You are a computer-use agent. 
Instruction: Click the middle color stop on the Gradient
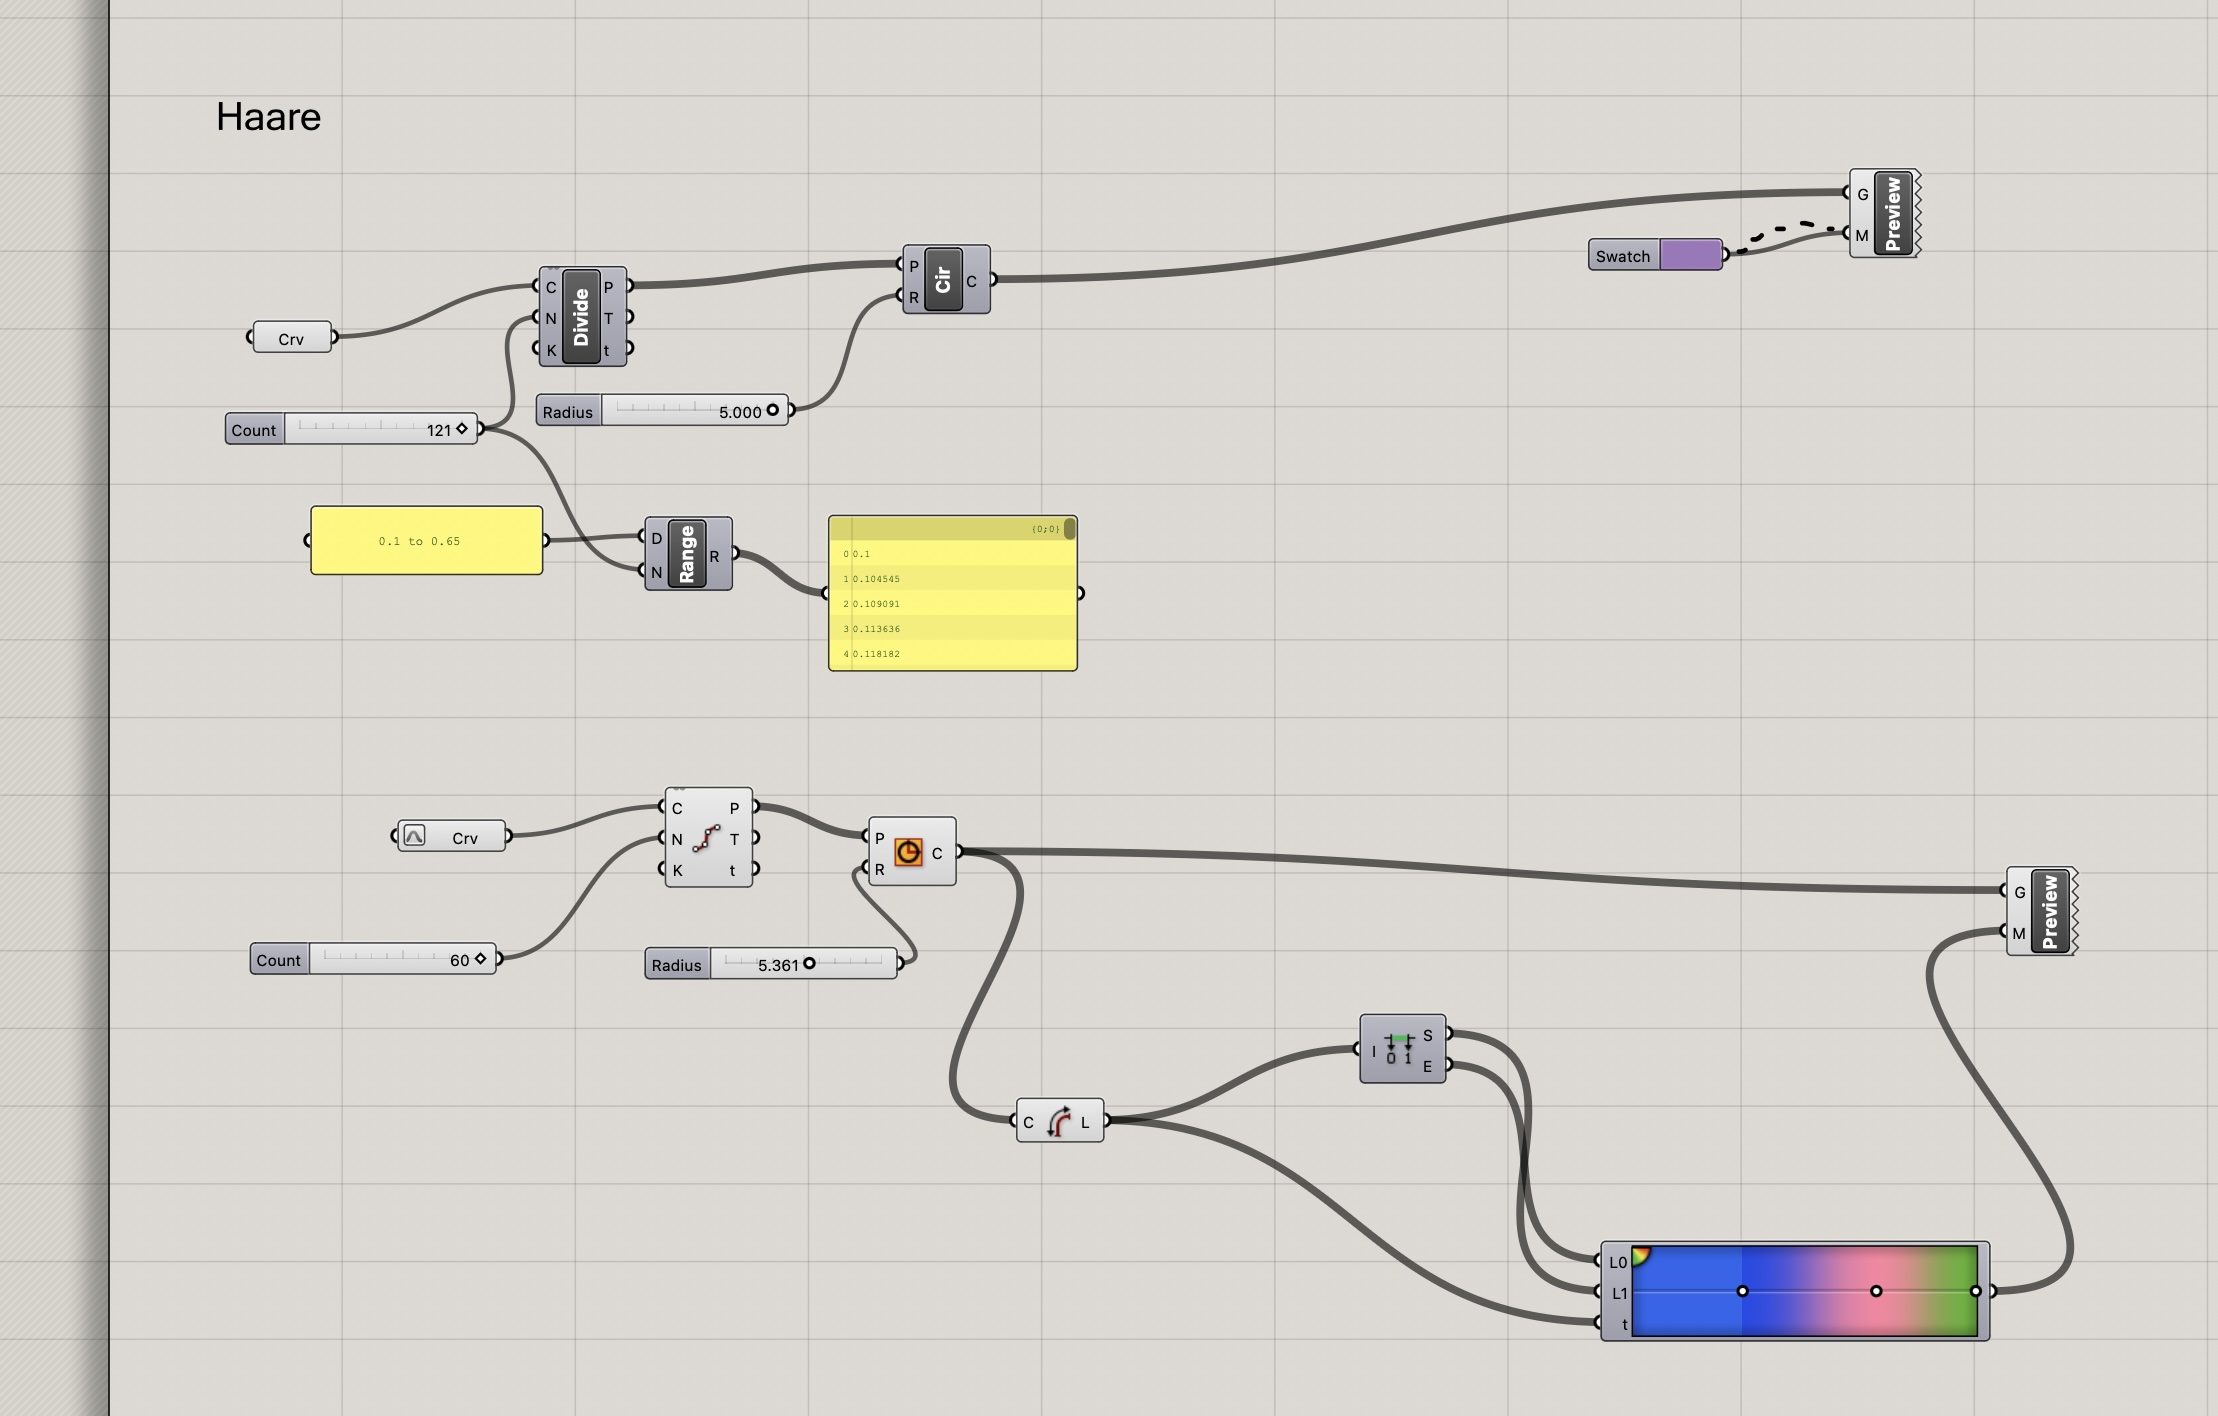tap(1875, 1292)
